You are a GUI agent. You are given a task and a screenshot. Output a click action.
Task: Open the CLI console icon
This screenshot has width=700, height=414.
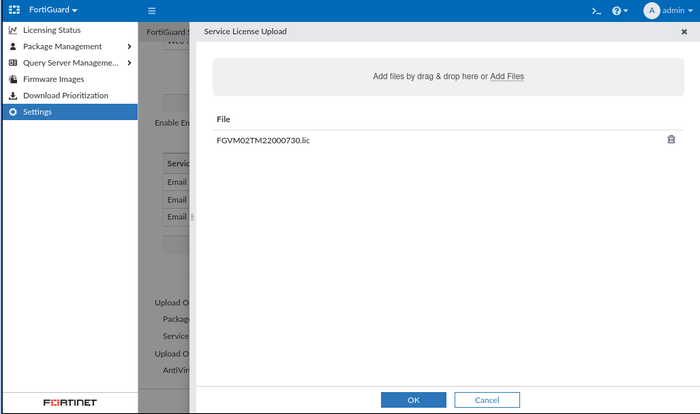pos(596,10)
